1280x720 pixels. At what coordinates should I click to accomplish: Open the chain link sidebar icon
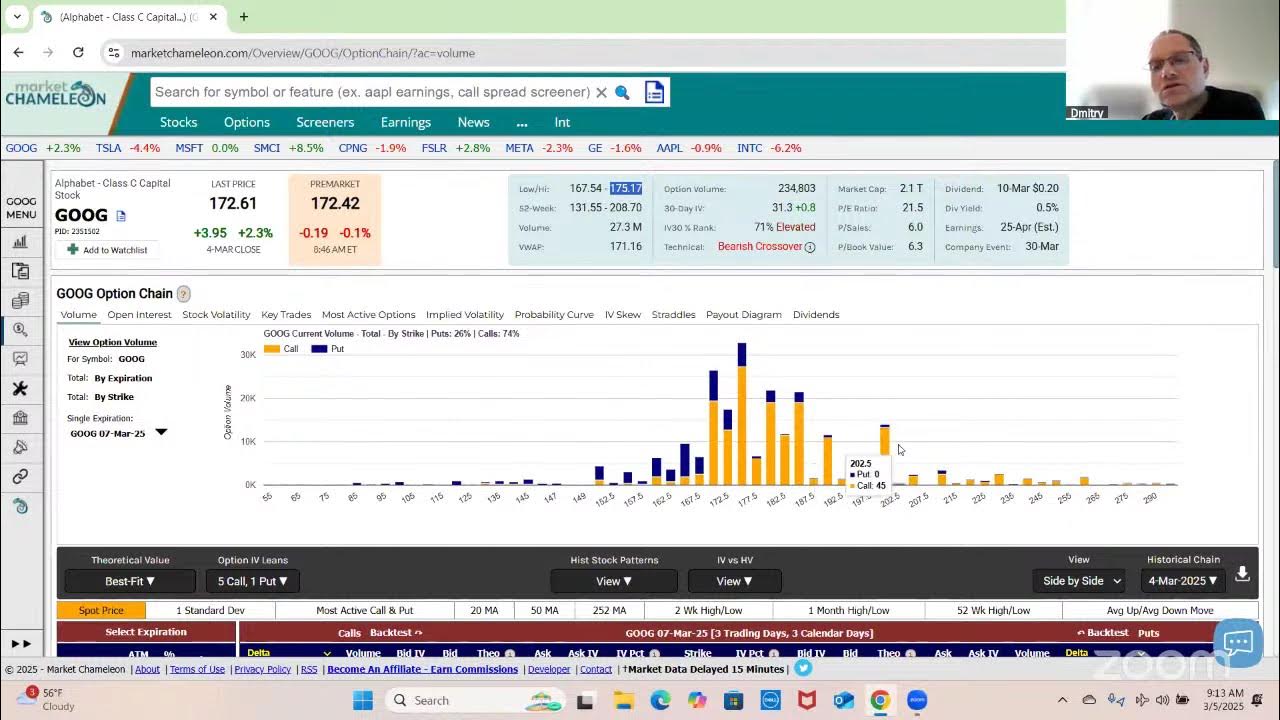pyautogui.click(x=20, y=477)
